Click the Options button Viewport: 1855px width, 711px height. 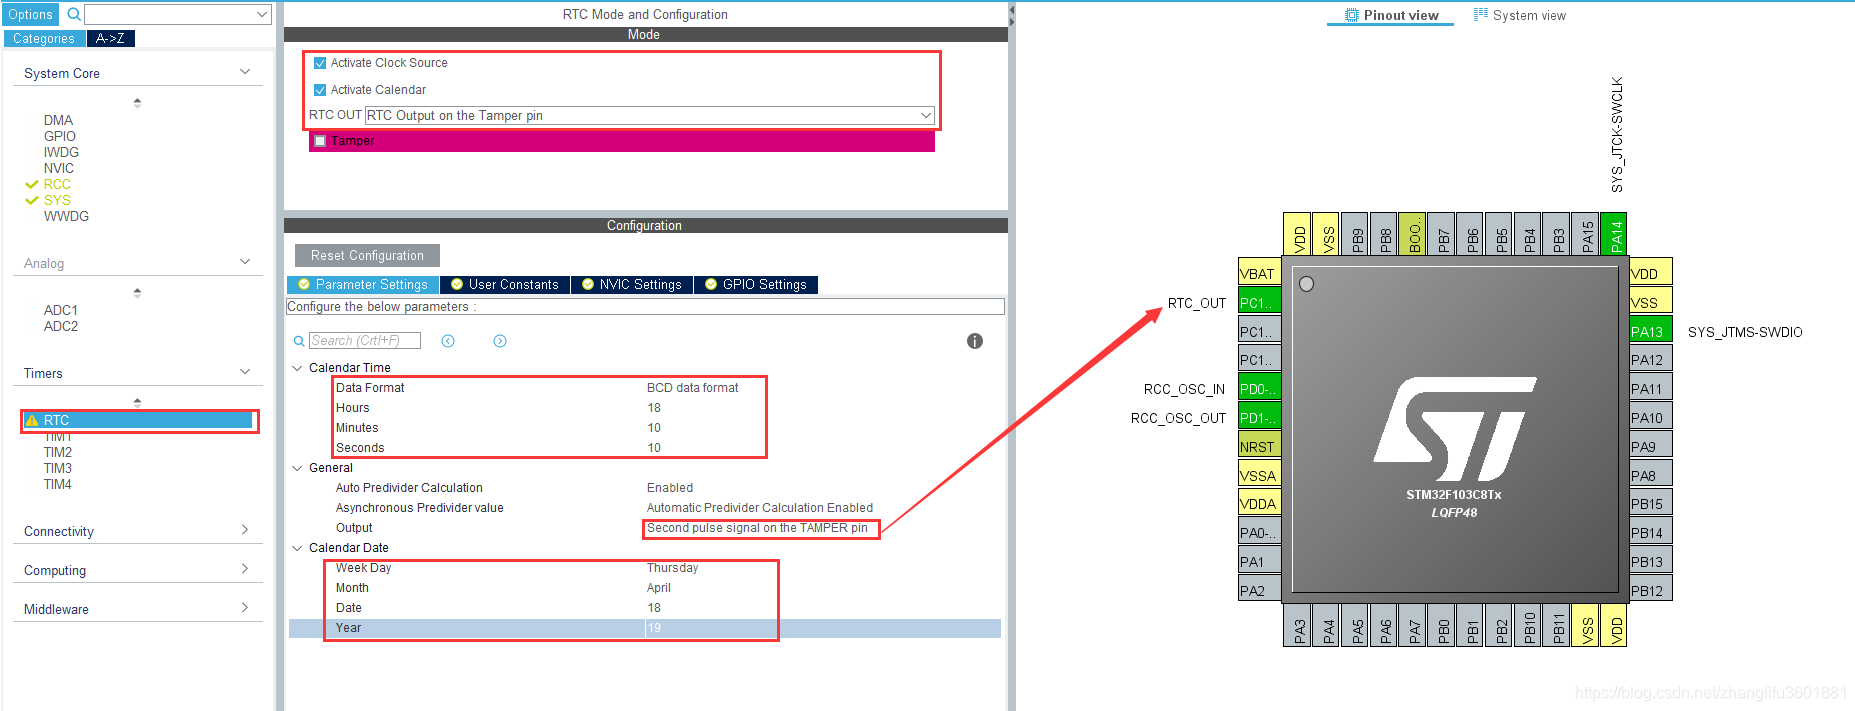coord(30,15)
